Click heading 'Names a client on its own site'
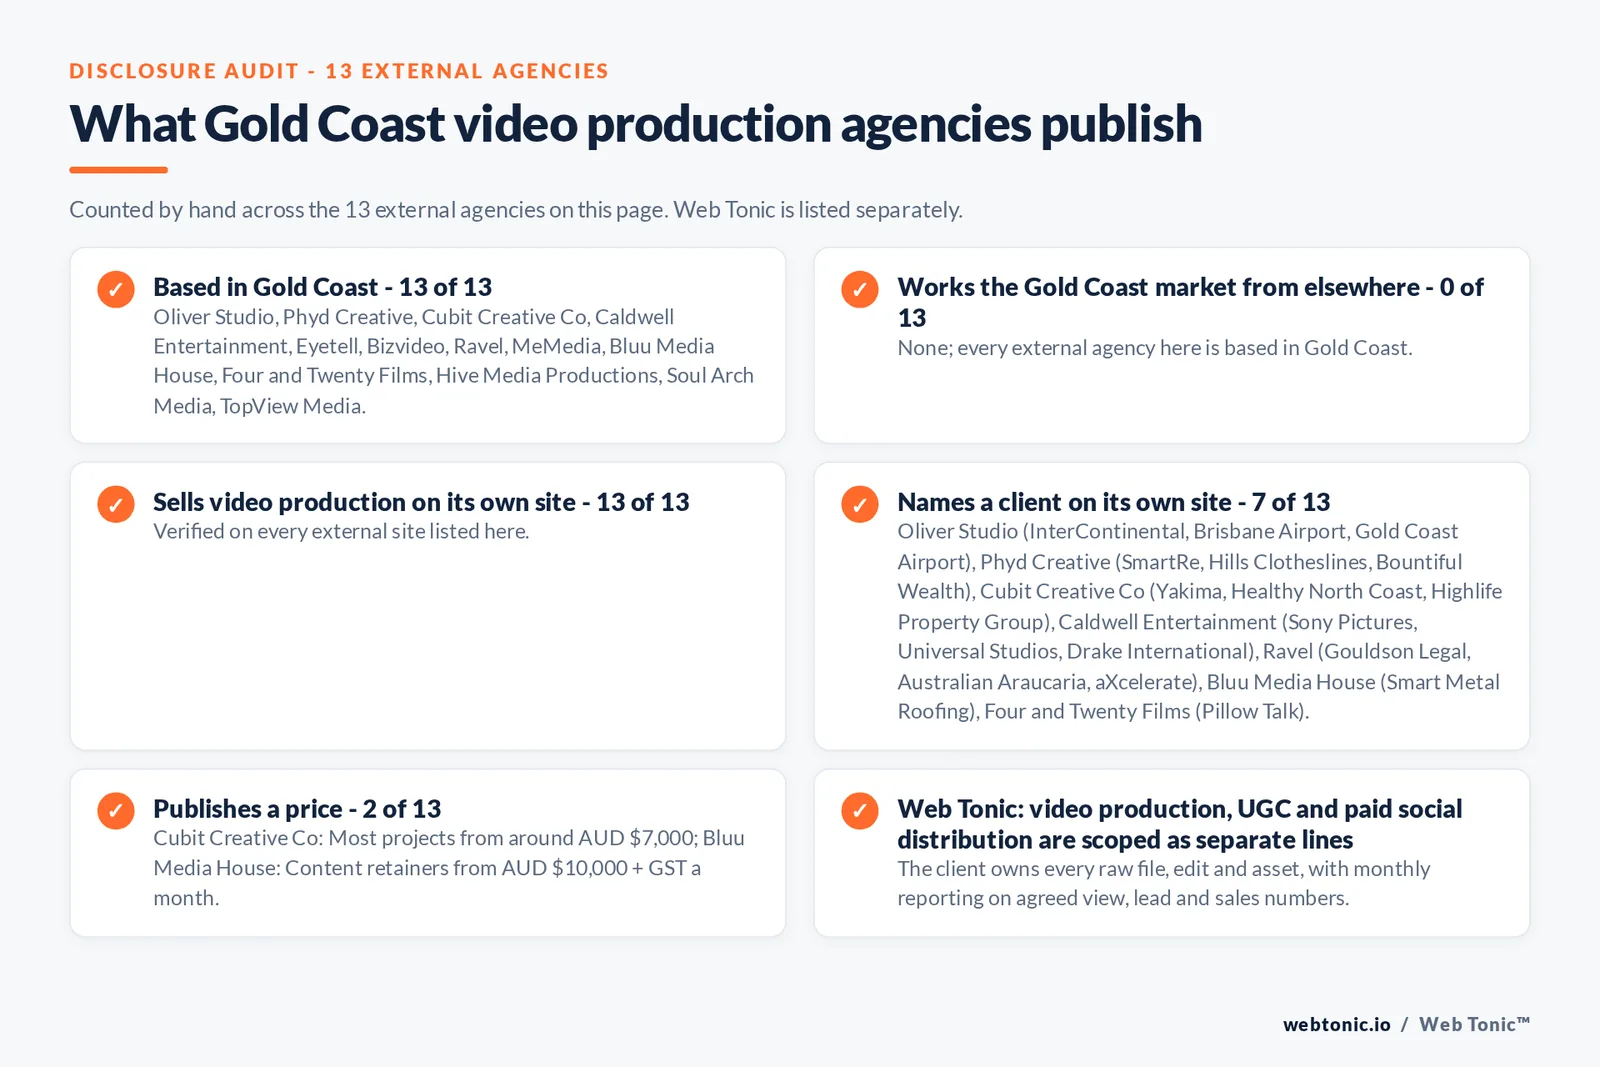 point(1114,502)
